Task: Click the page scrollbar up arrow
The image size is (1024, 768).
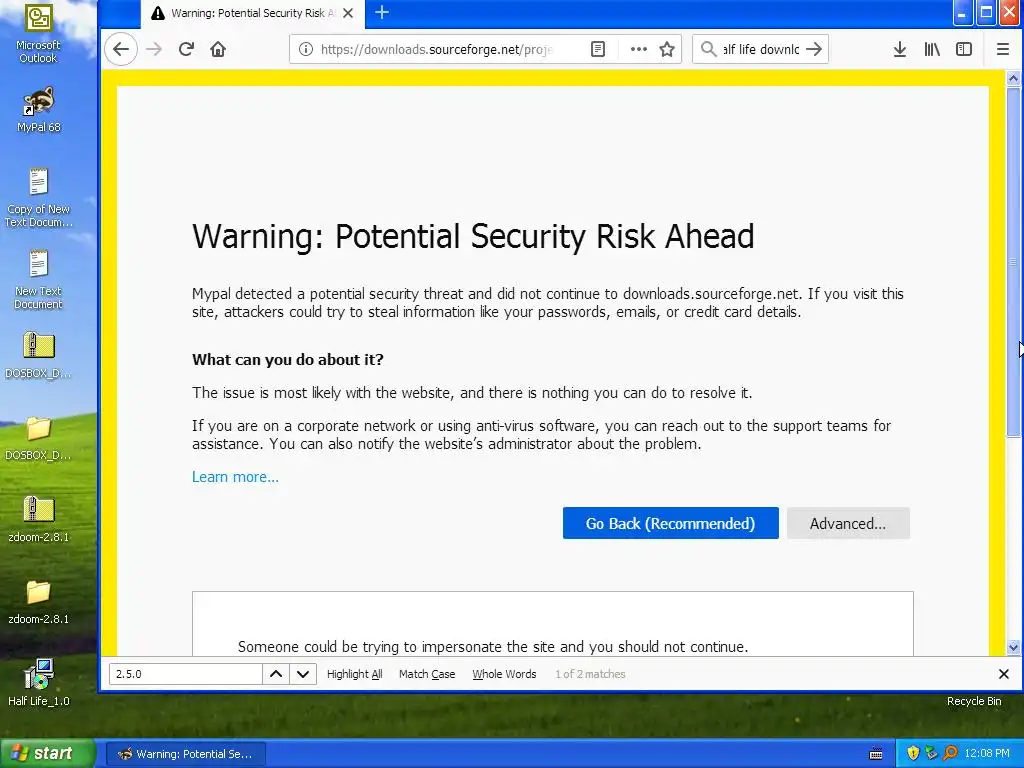Action: click(x=1013, y=78)
